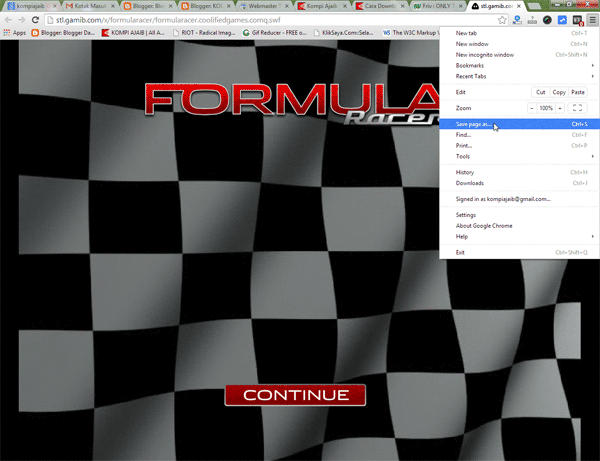Viewport: 600px width, 461px height.
Task: Open KOMPI AJAIB bookmark
Action: click(133, 33)
